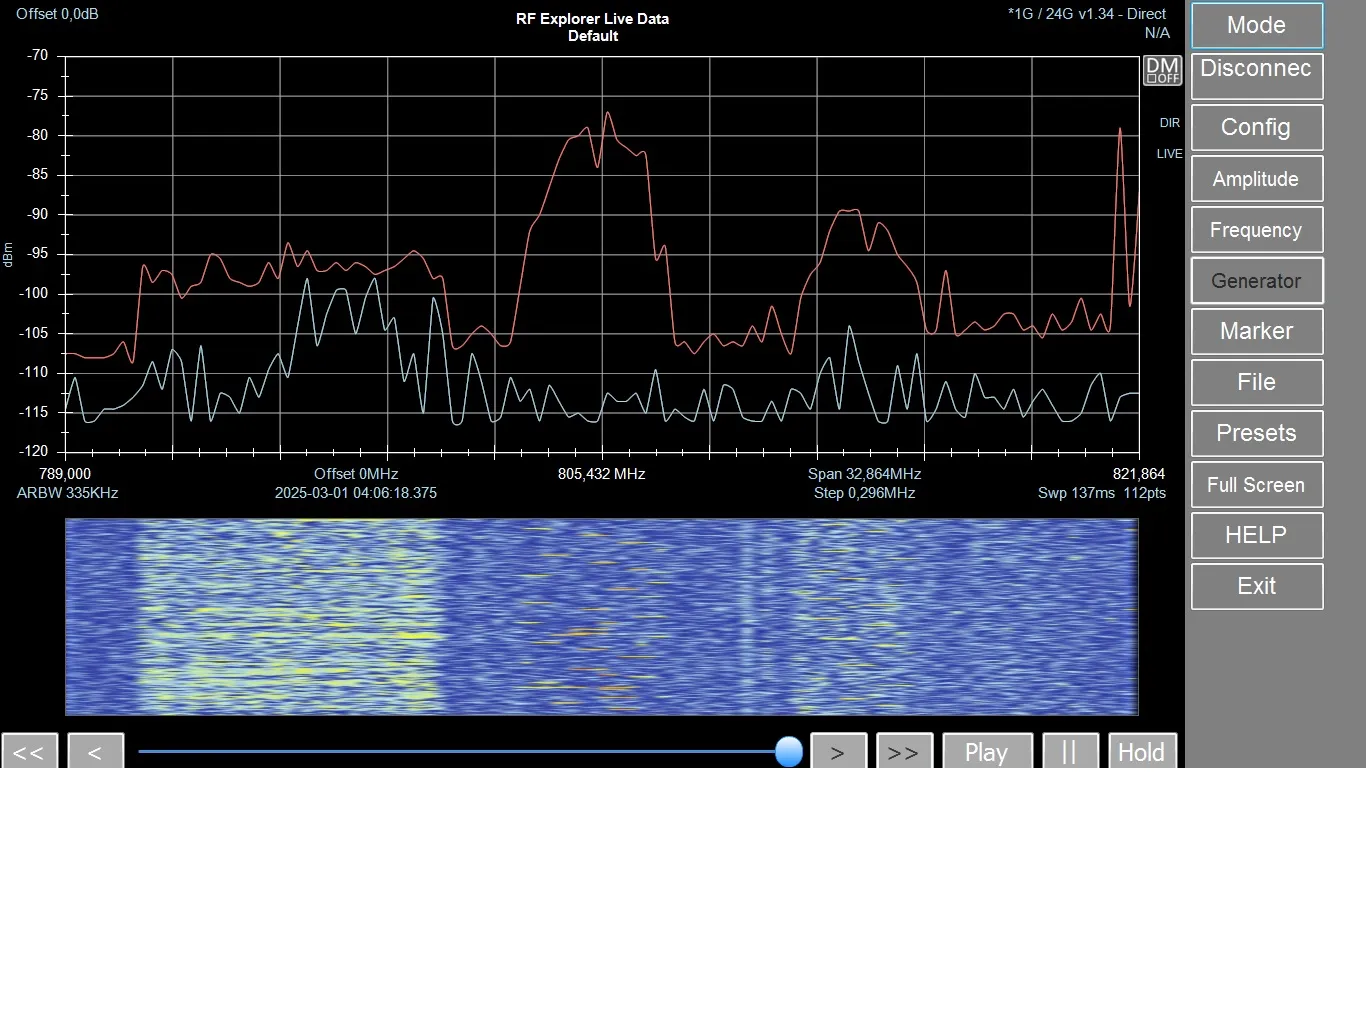Jump to last sample with >> button
The image size is (1366, 1020).
click(x=904, y=751)
